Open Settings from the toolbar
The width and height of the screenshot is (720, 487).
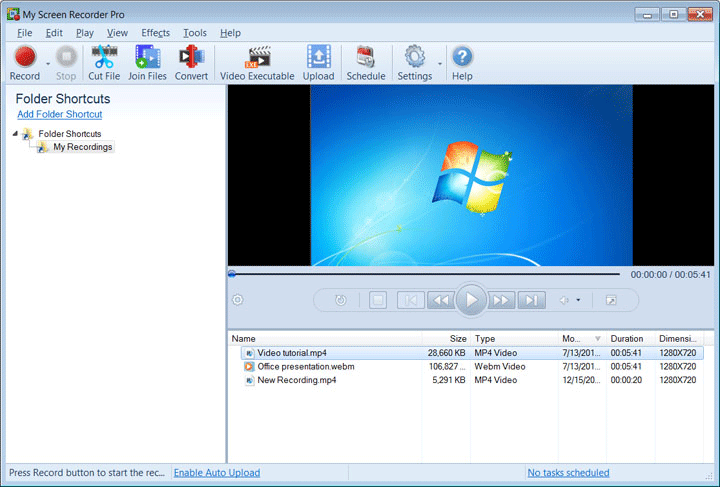(x=415, y=63)
